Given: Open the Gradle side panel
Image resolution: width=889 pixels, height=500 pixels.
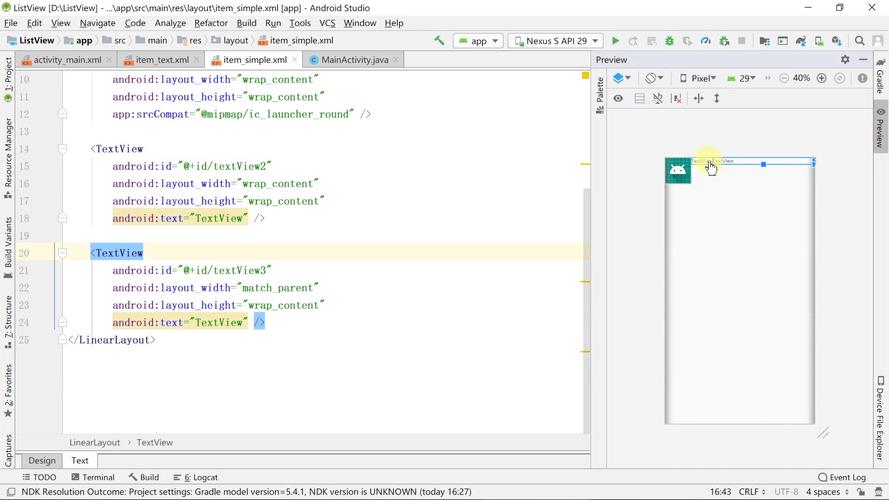Looking at the screenshot, I should pyautogui.click(x=880, y=76).
